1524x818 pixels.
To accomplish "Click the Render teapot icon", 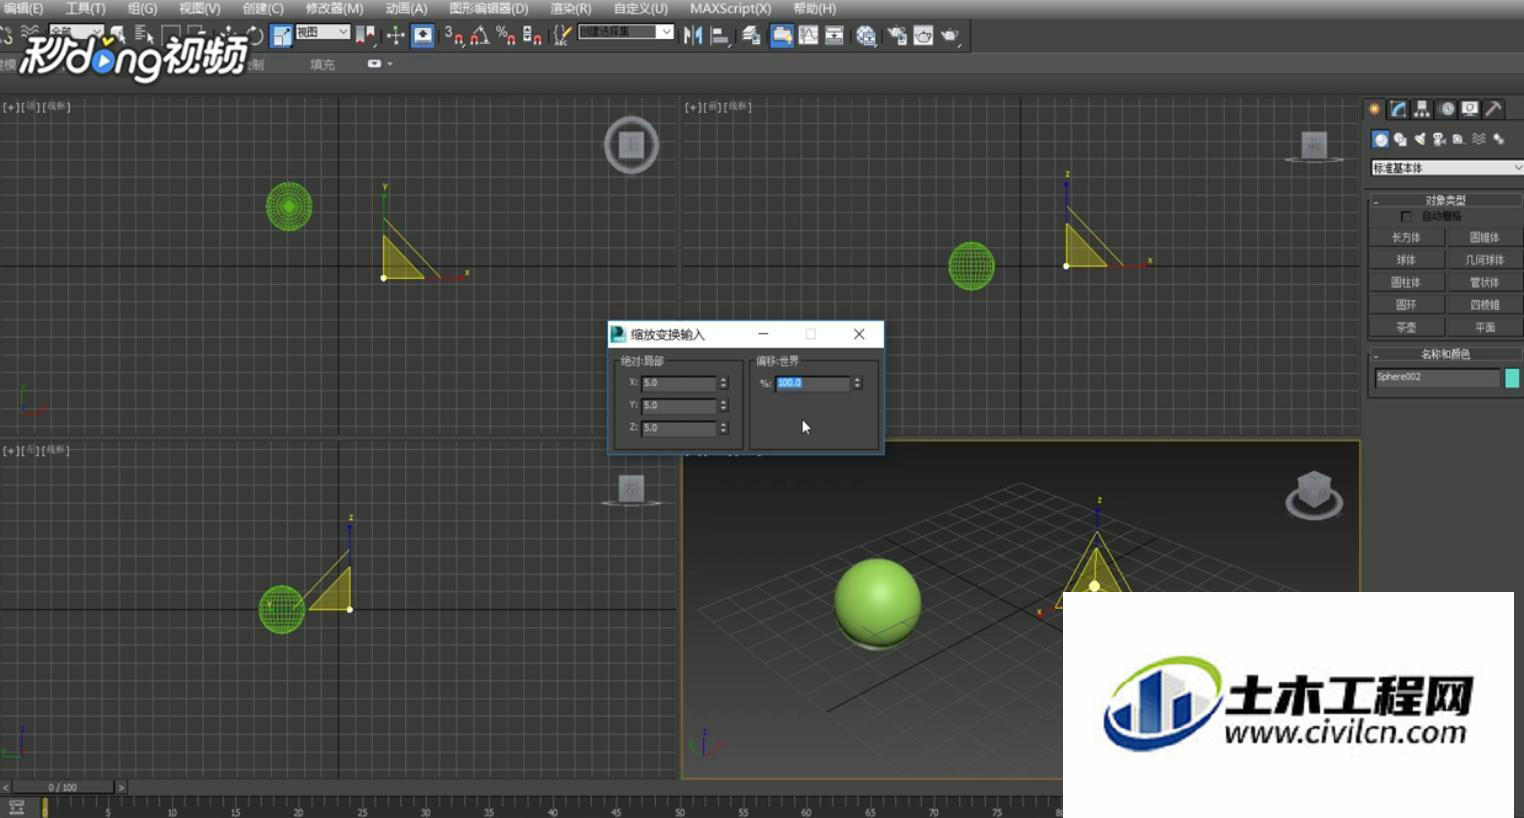I will 949,36.
